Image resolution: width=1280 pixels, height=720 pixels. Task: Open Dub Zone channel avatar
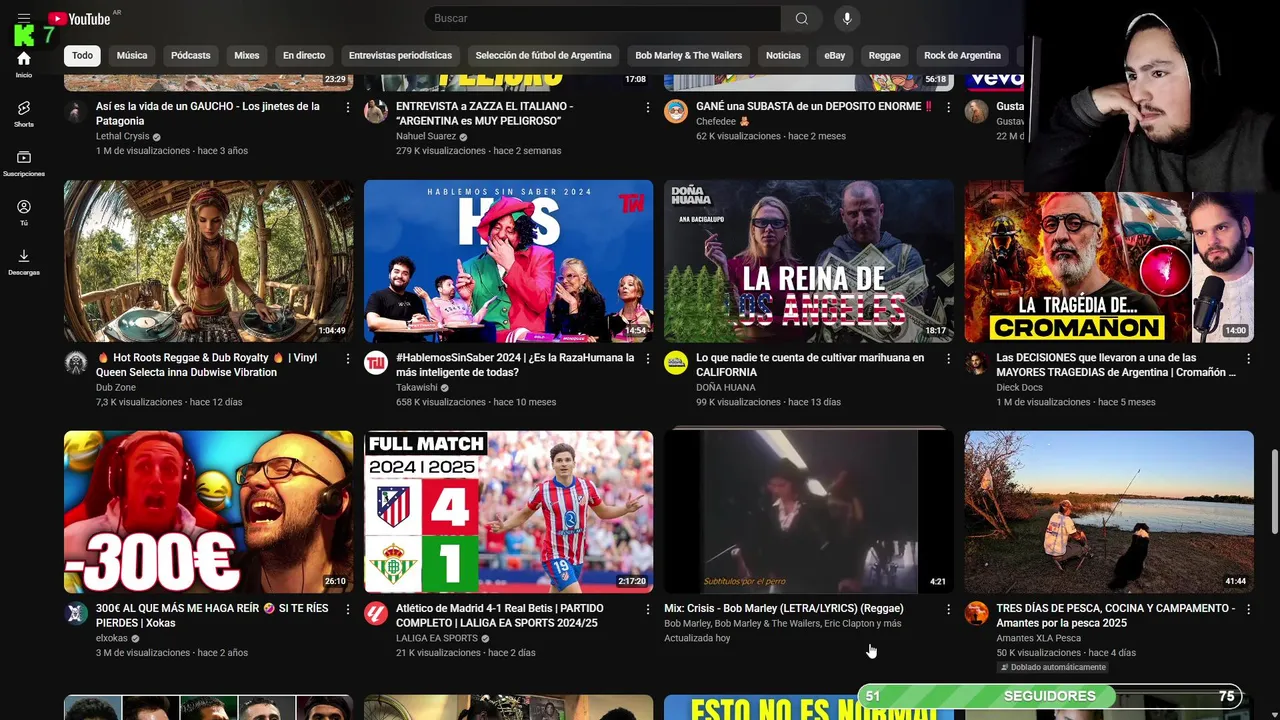tap(76, 362)
